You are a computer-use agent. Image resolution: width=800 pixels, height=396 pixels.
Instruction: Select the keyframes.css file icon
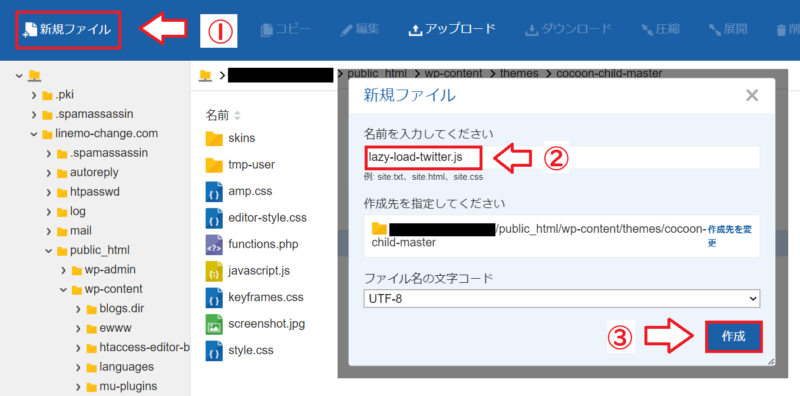pyautogui.click(x=214, y=298)
